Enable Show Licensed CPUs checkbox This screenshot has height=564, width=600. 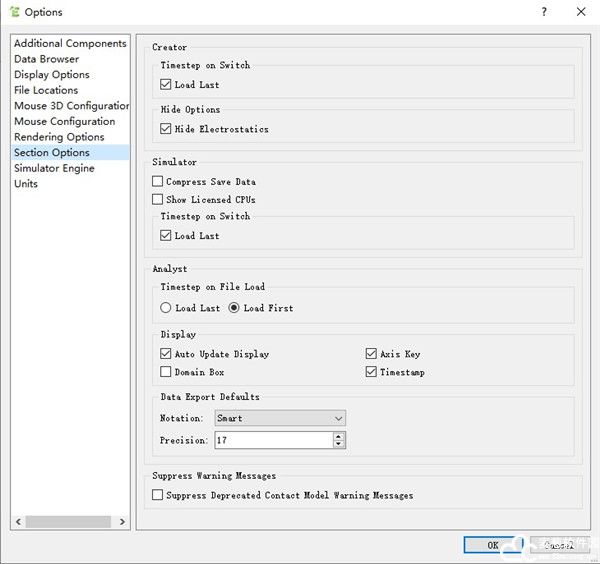coord(158,199)
